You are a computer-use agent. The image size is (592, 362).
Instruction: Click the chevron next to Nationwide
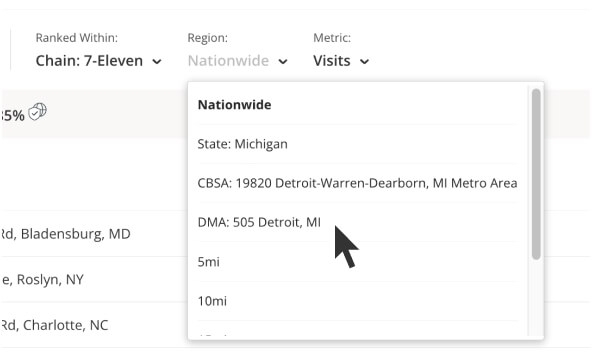coord(283,62)
